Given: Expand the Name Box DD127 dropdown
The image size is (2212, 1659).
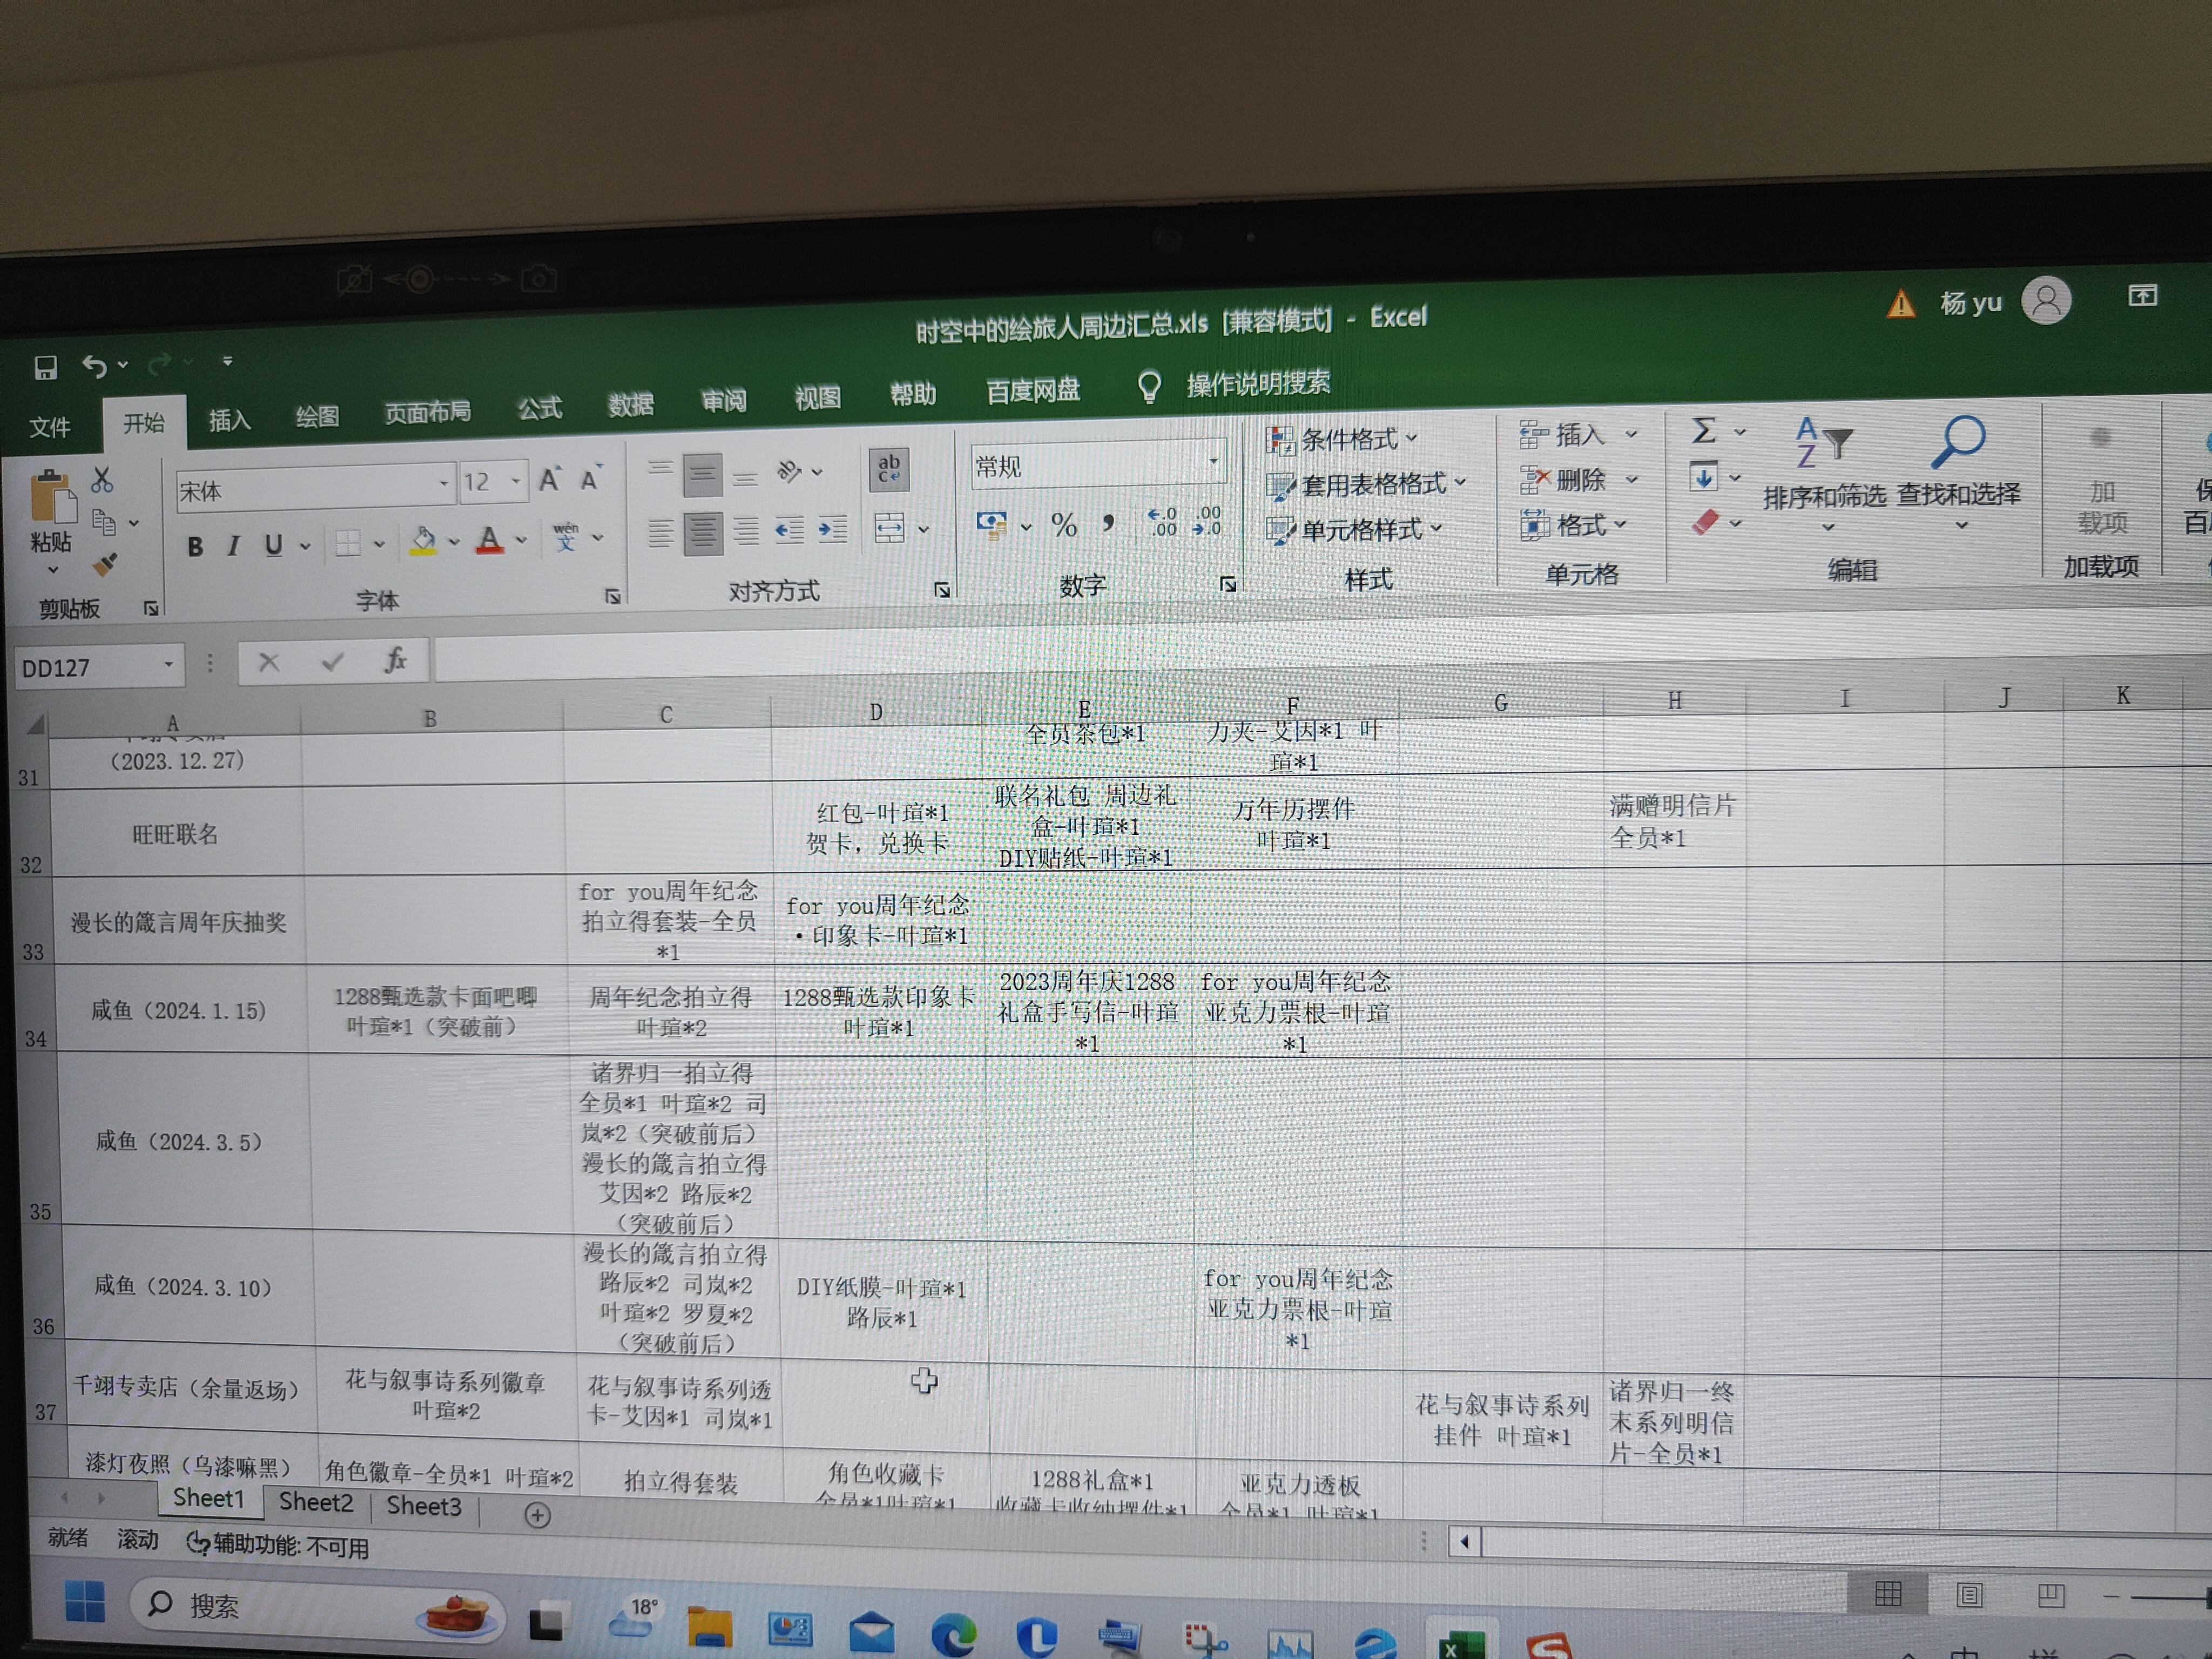Looking at the screenshot, I should coord(169,665).
